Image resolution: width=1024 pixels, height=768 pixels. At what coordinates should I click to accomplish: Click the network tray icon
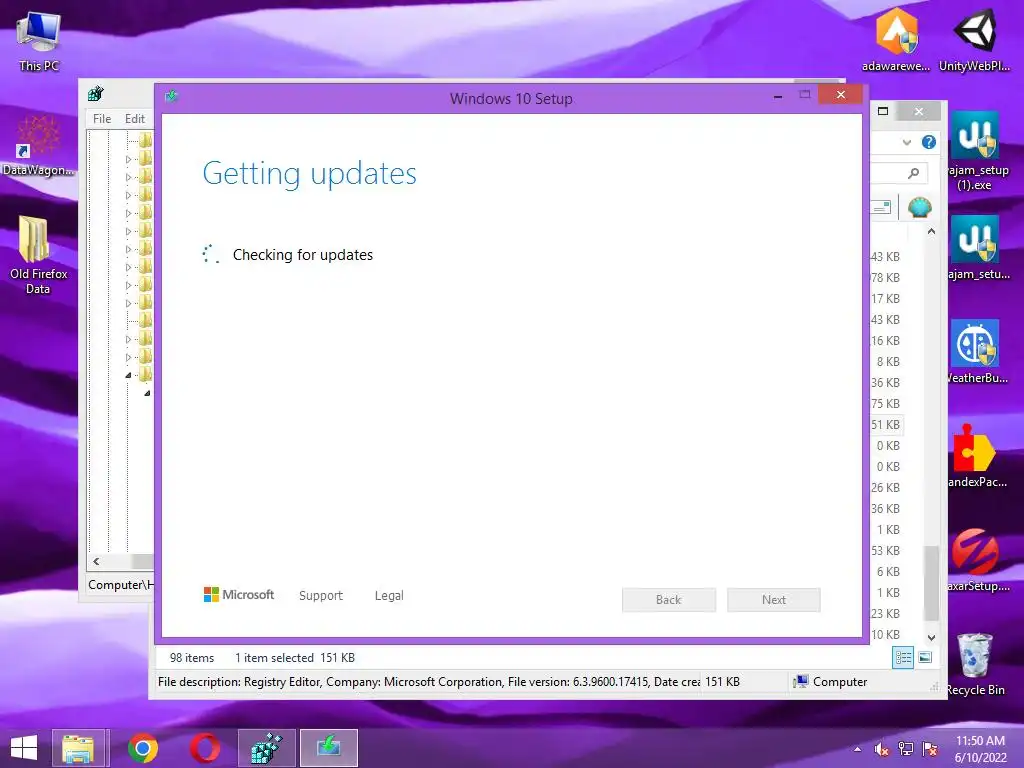coord(906,749)
